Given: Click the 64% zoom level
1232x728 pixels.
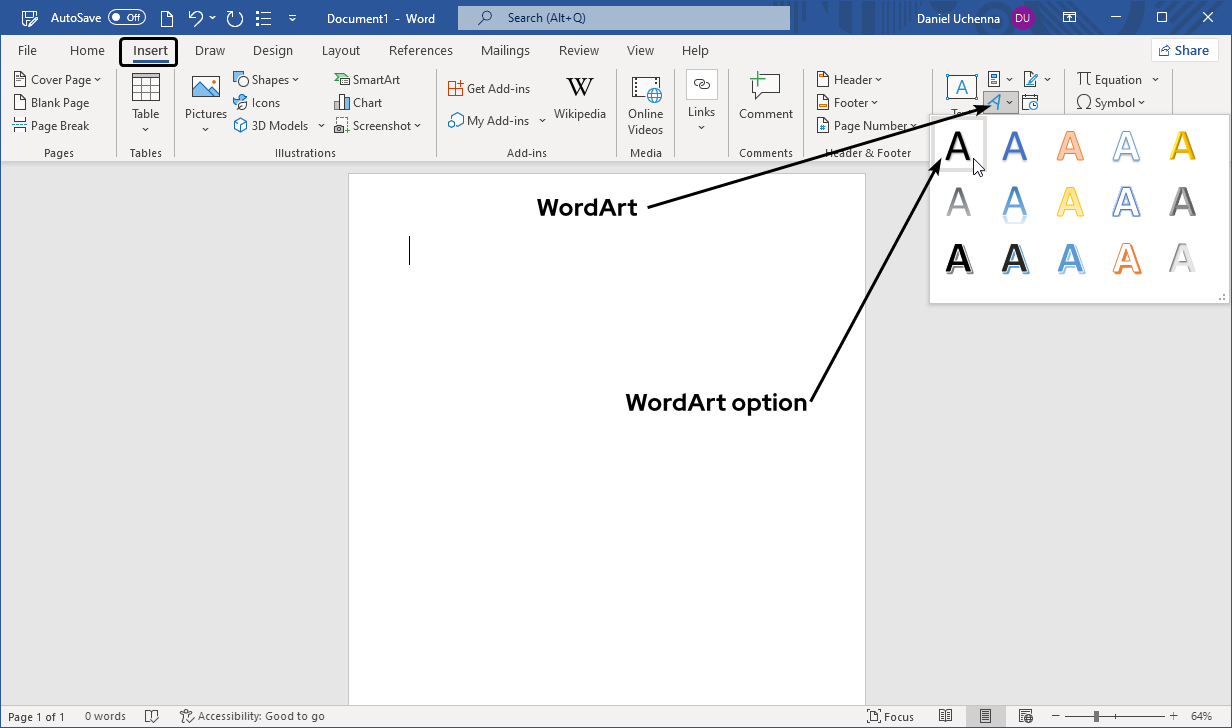Looking at the screenshot, I should coord(1201,716).
